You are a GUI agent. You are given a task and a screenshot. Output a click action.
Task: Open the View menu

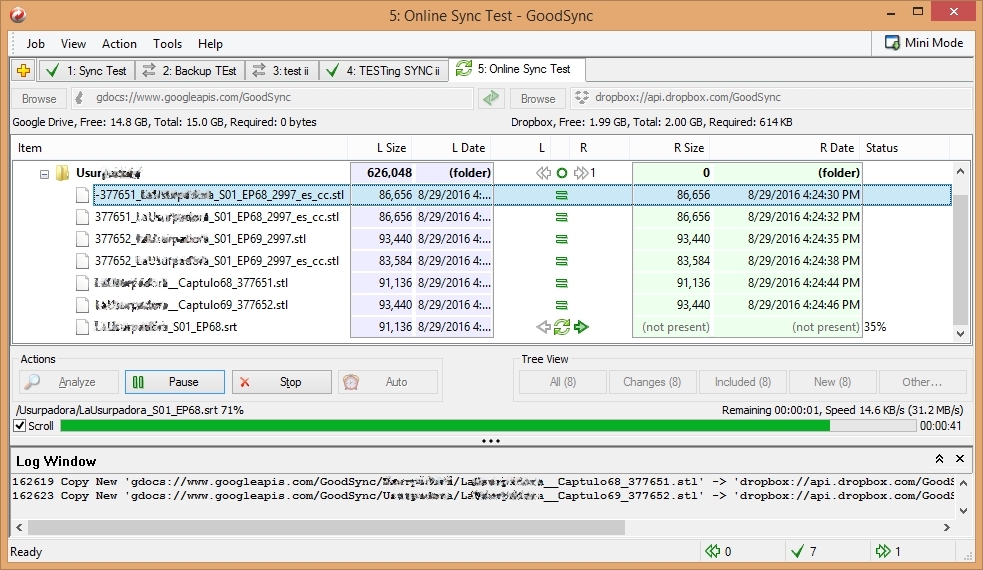(73, 44)
